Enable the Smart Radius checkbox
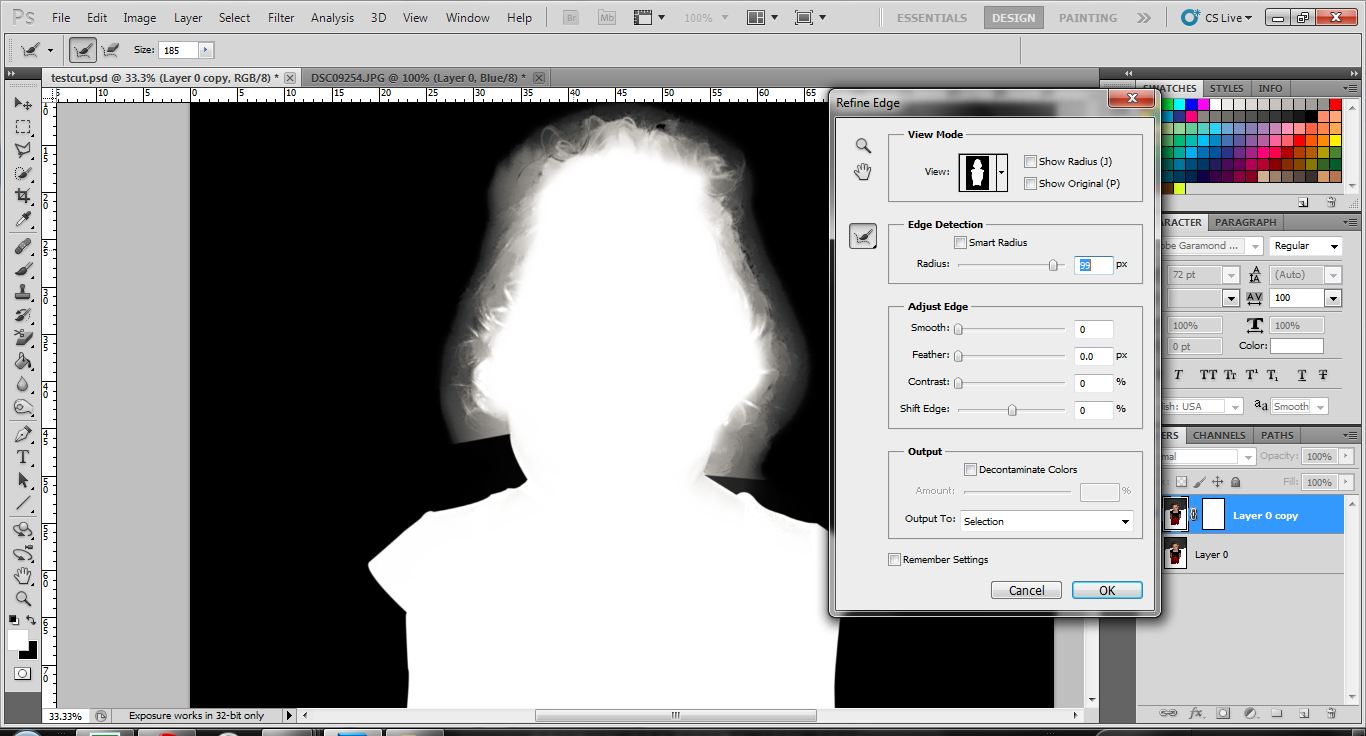The height and width of the screenshot is (736, 1366). pyautogui.click(x=960, y=242)
